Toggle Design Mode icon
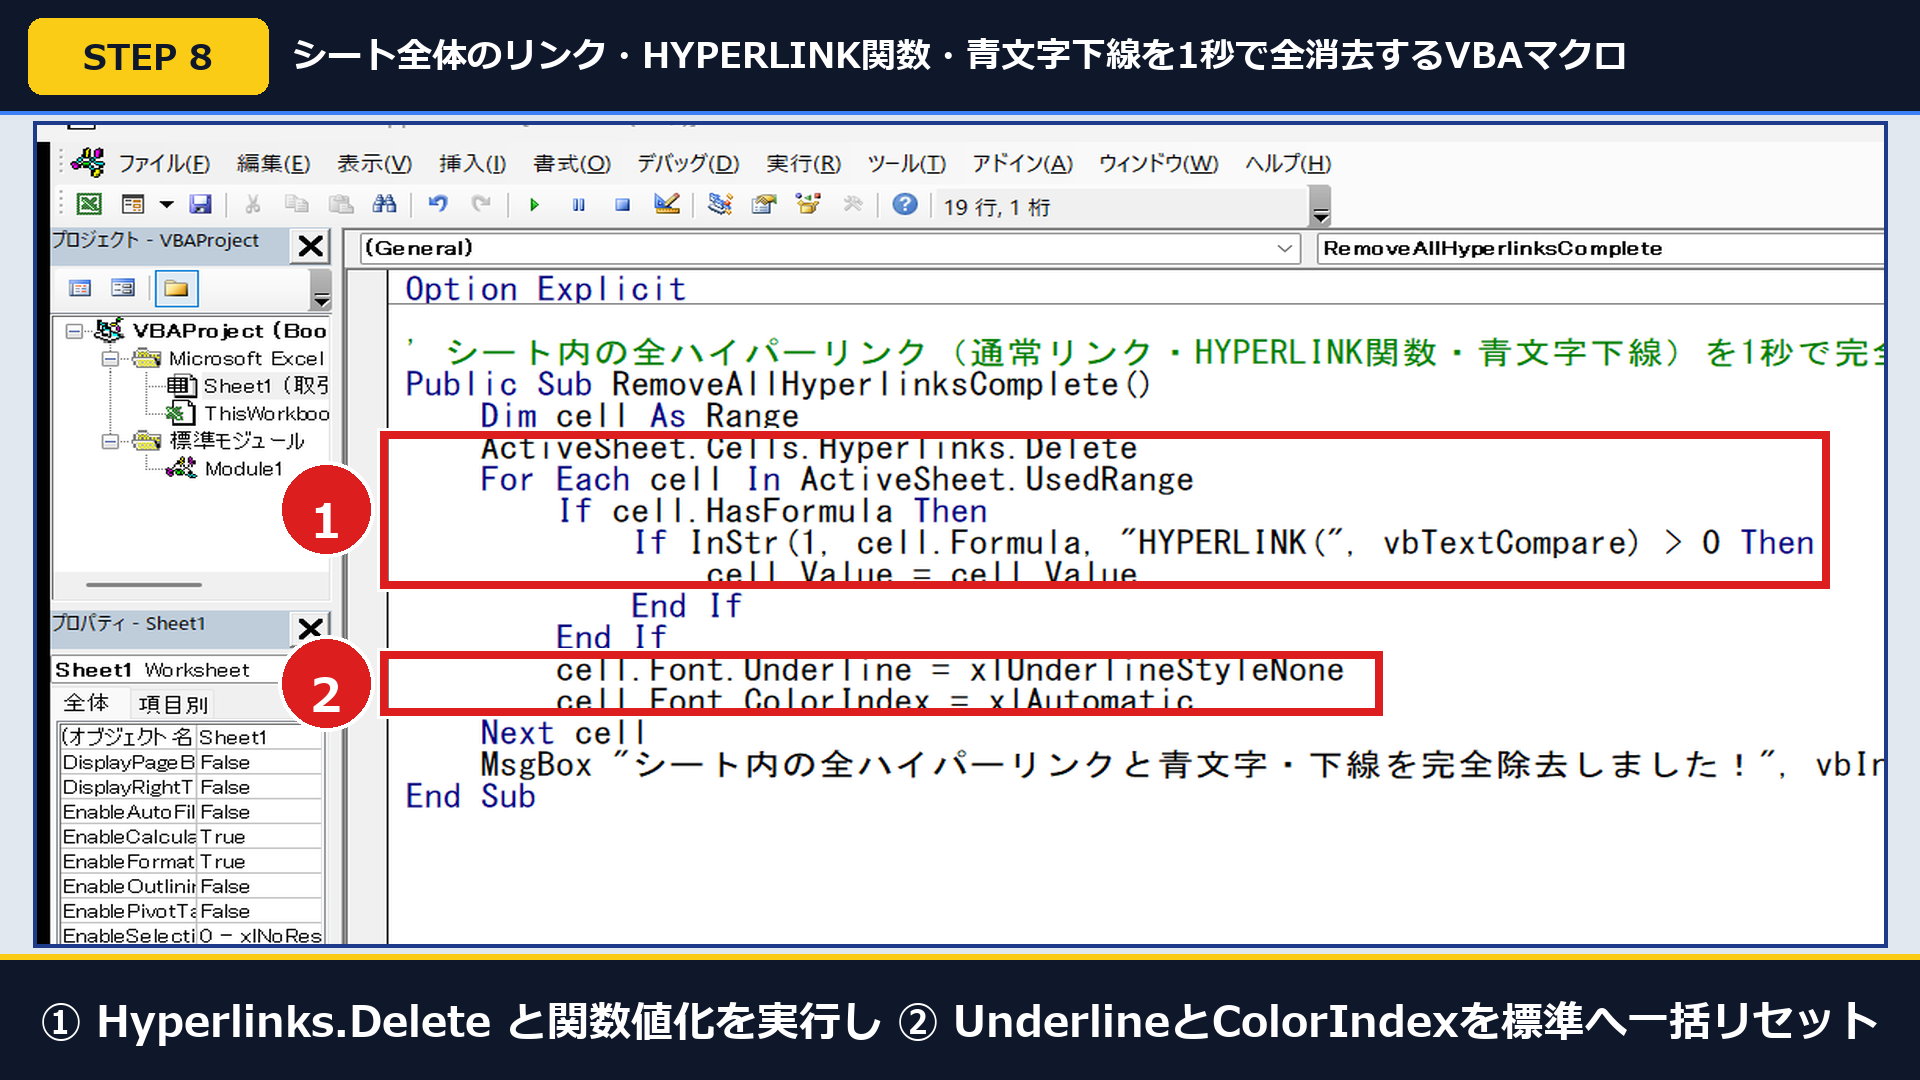Viewport: 1920px width, 1080px height. pos(667,205)
